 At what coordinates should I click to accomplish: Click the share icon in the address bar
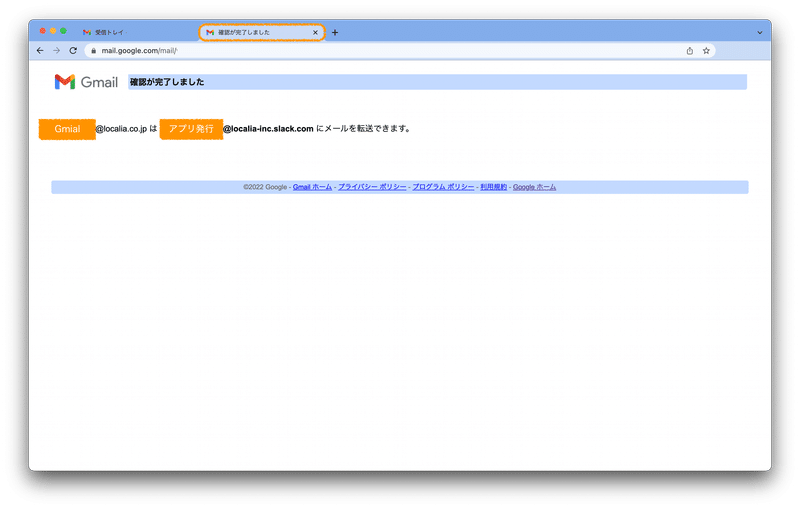(689, 50)
